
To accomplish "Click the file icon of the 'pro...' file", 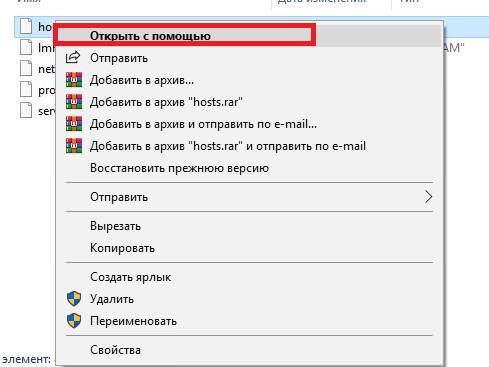I will pos(26,89).
